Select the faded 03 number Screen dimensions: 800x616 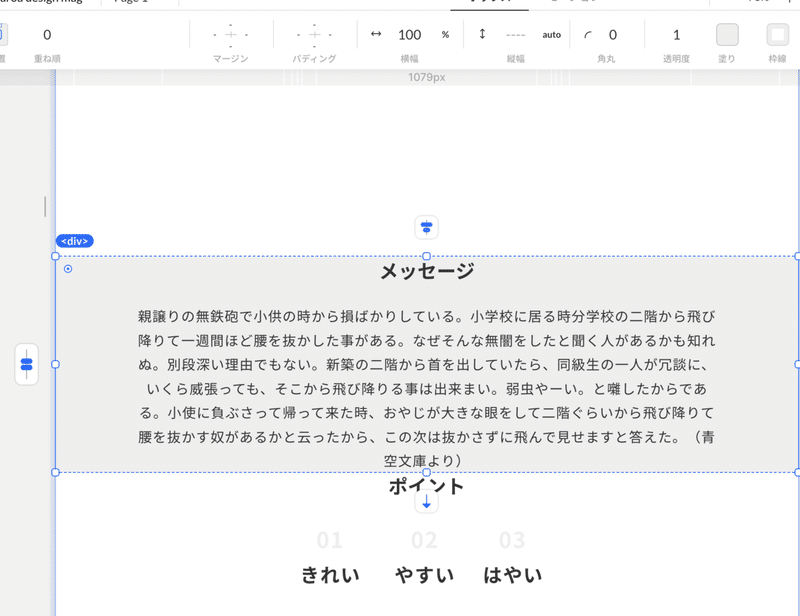click(512, 540)
